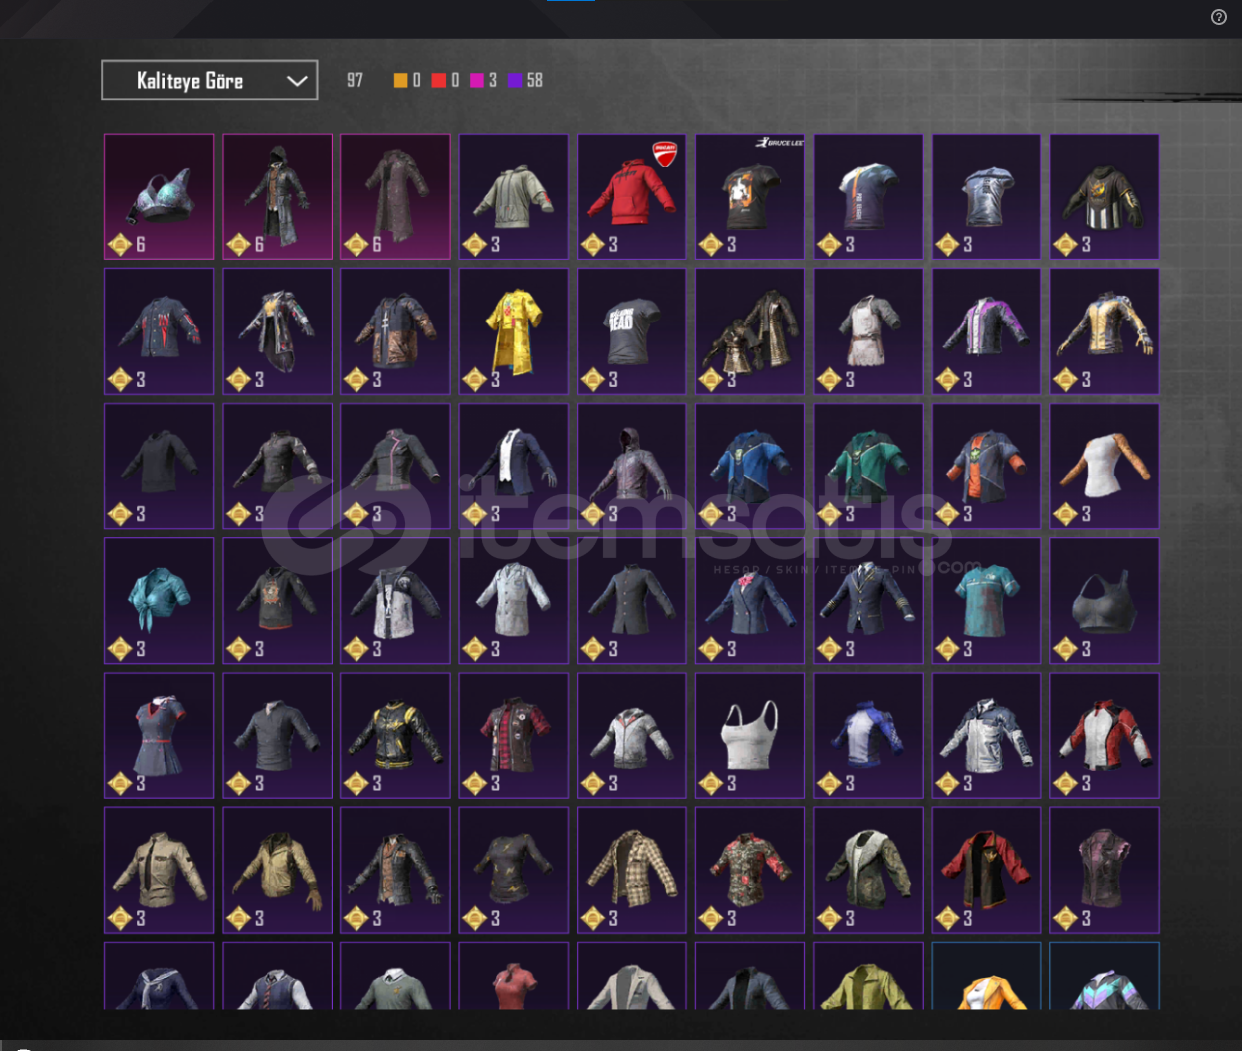This screenshot has height=1051, width=1242.
Task: Select the teal tied crop shirt
Action: pos(159,601)
